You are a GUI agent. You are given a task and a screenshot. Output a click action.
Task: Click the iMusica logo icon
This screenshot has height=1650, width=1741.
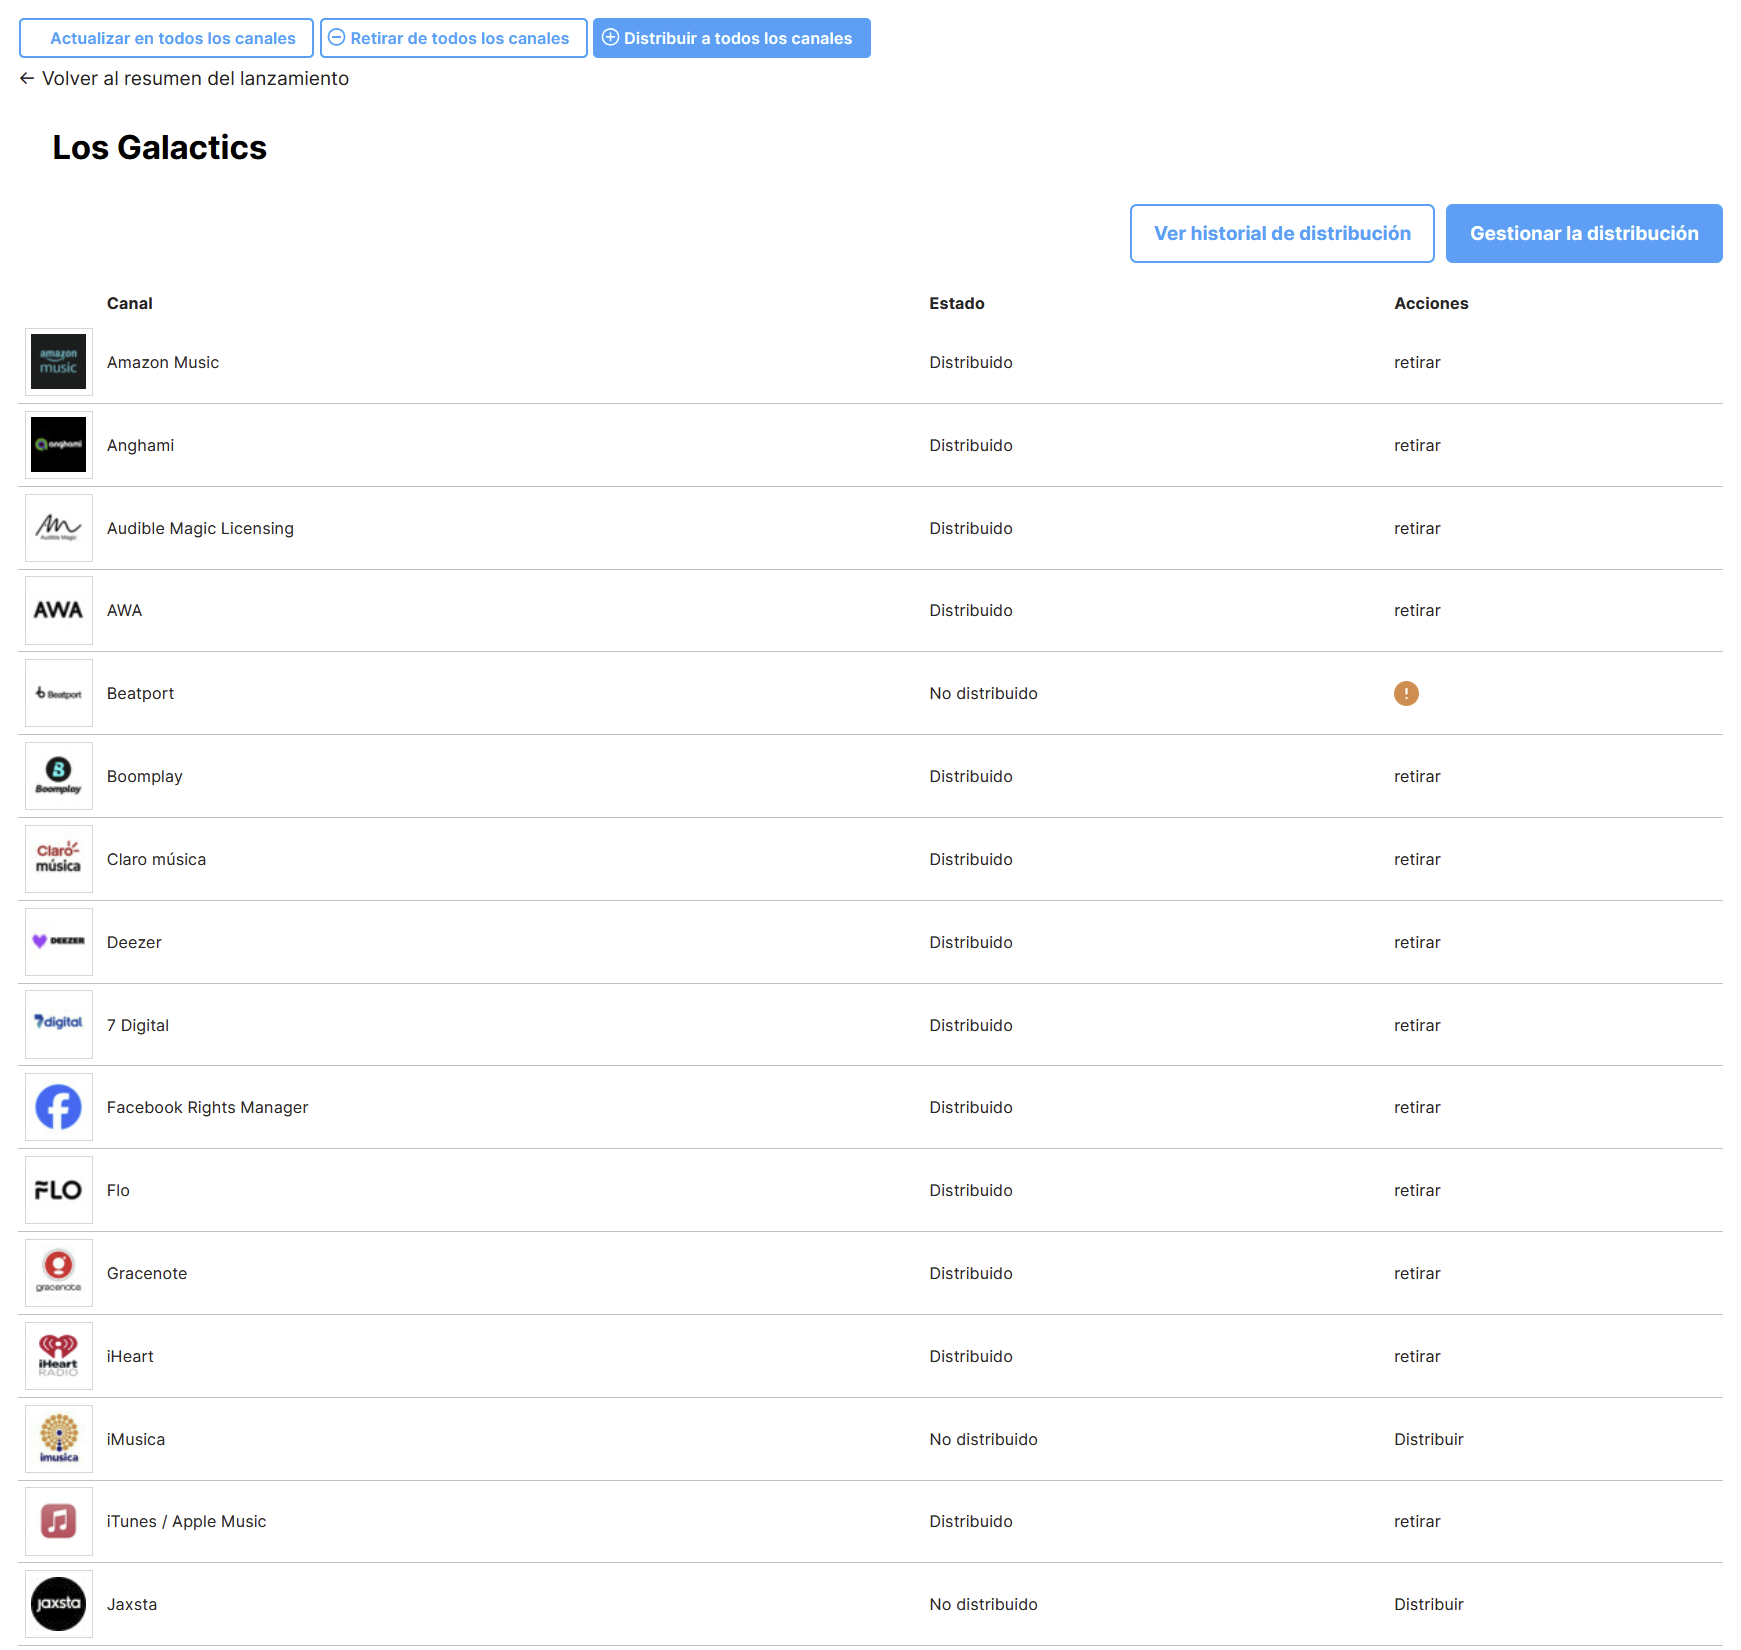tap(59, 1439)
